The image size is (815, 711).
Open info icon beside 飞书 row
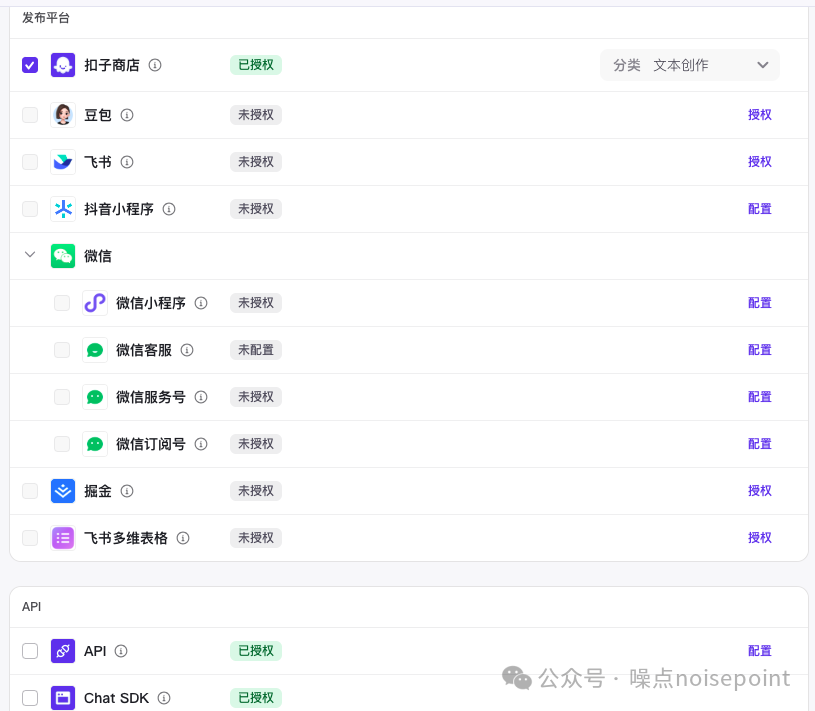coord(127,162)
